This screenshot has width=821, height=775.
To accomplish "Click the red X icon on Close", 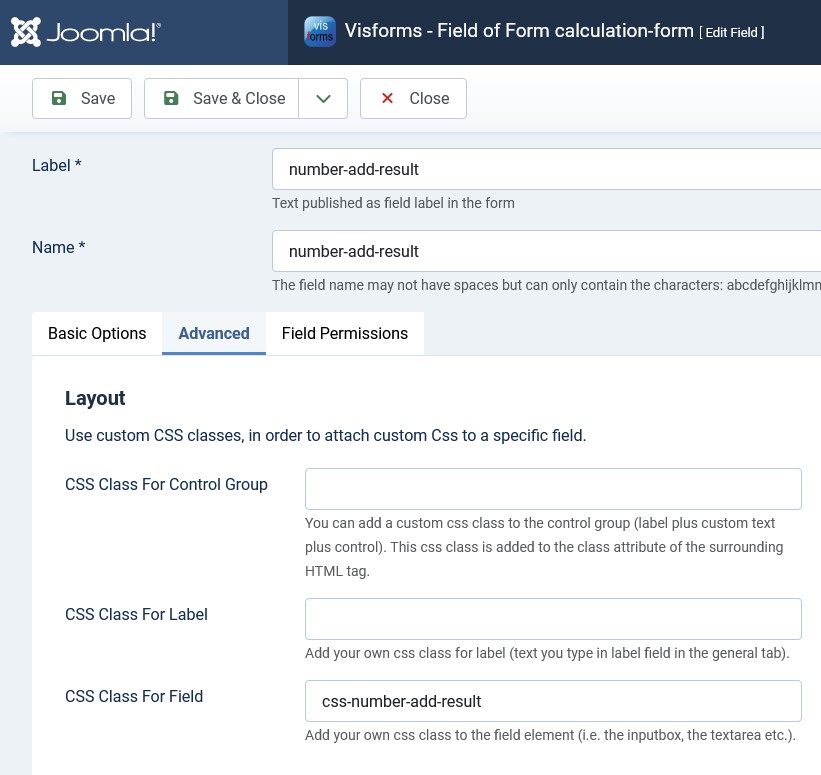I will coord(387,98).
